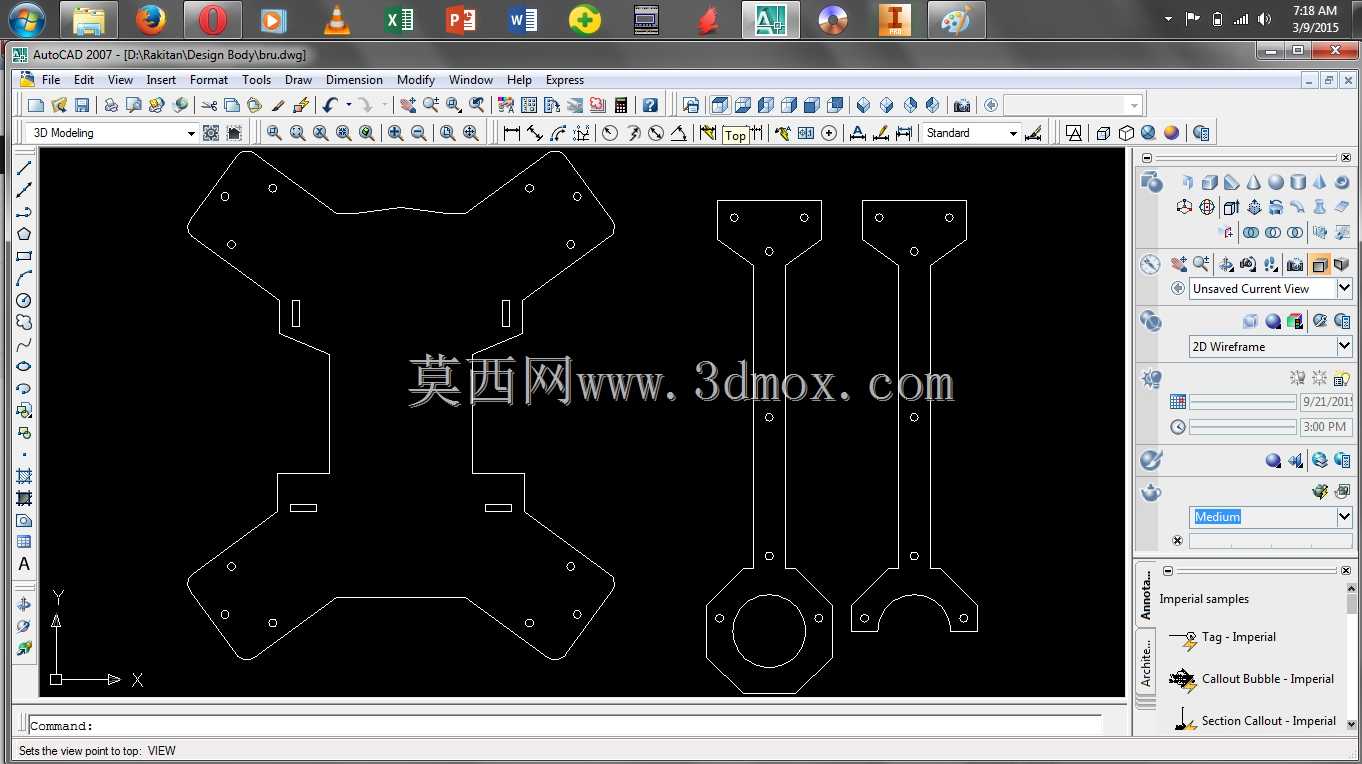
Task: Click the Cut scissors icon
Action: tap(209, 105)
